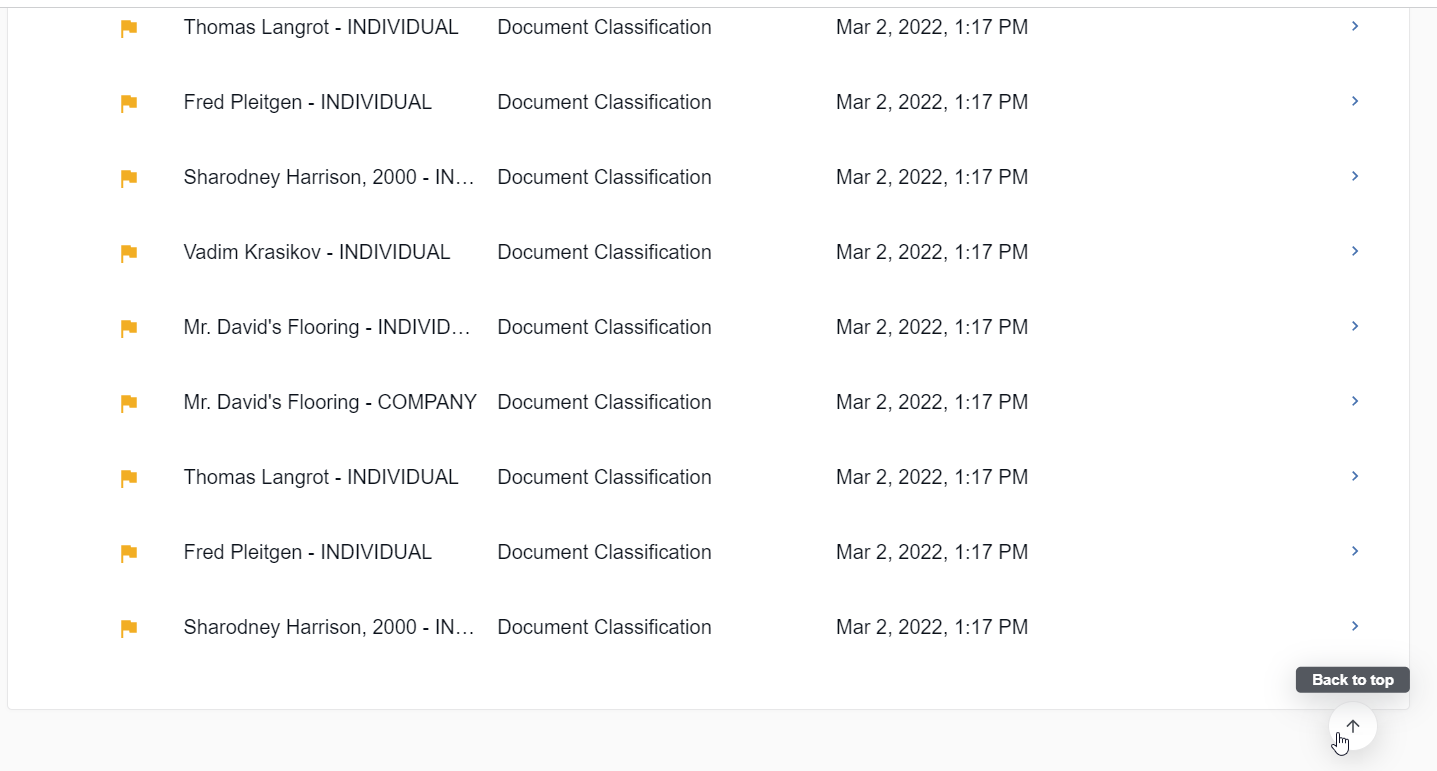
Task: Expand the last Sharodney Harrison row chevron
Action: click(x=1355, y=626)
